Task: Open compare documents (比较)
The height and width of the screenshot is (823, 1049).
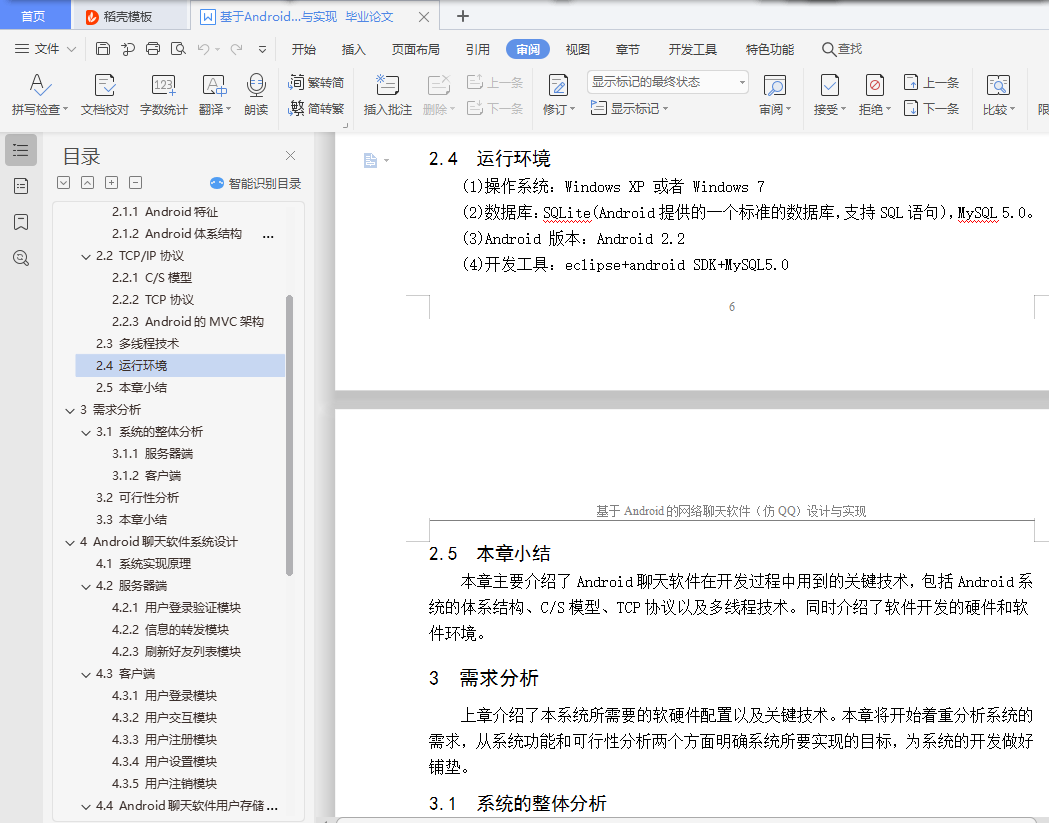Action: pyautogui.click(x=999, y=94)
